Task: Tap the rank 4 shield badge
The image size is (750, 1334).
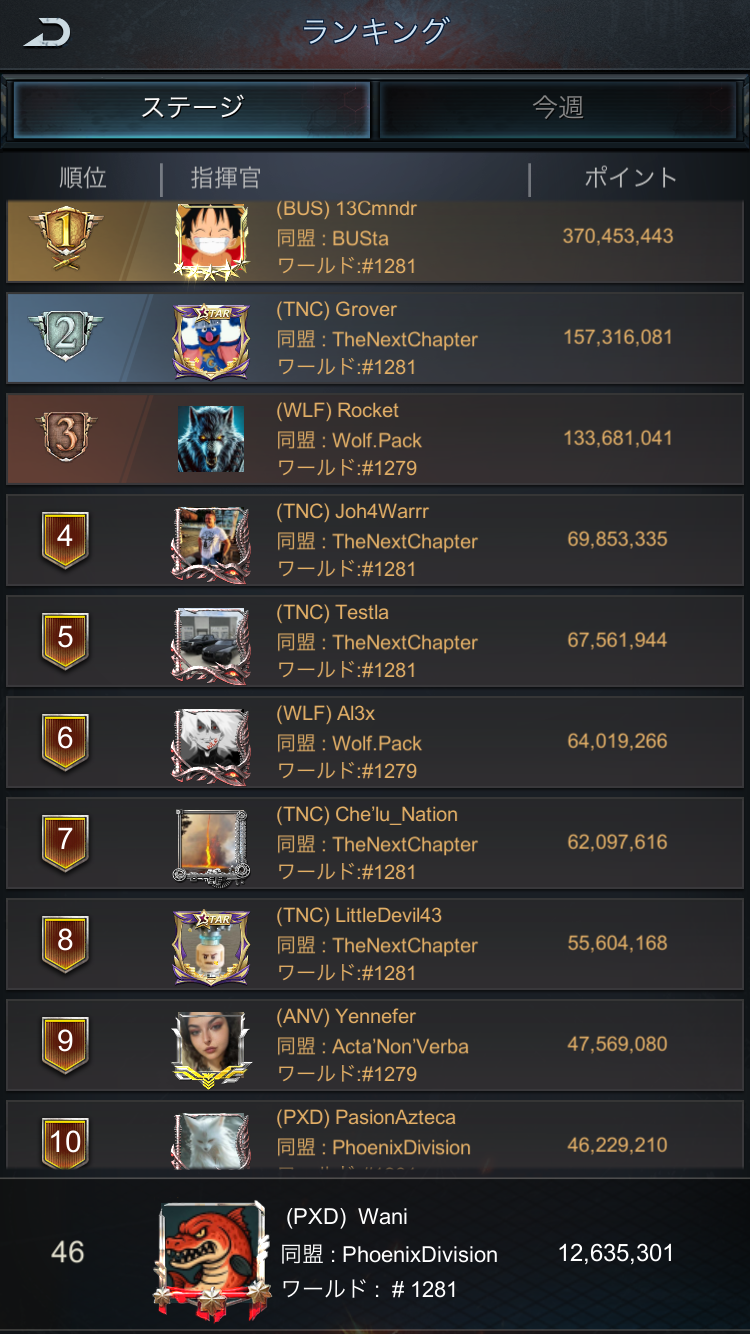Action: (65, 539)
